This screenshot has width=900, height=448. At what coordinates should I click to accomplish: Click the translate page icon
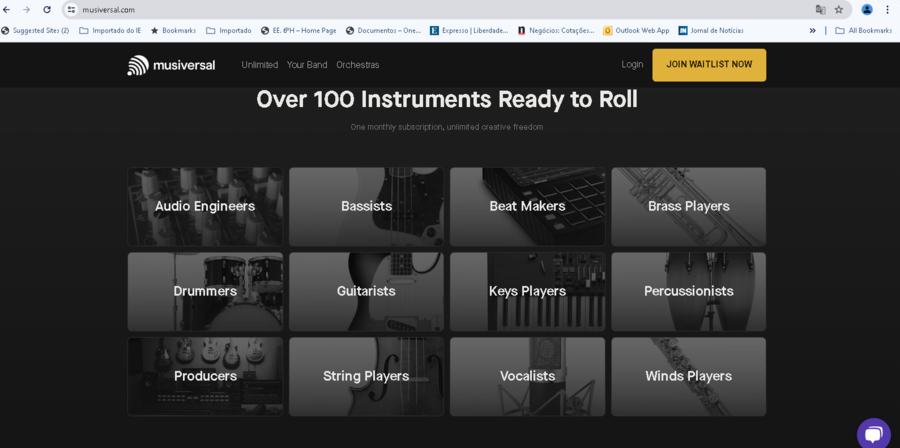point(820,10)
